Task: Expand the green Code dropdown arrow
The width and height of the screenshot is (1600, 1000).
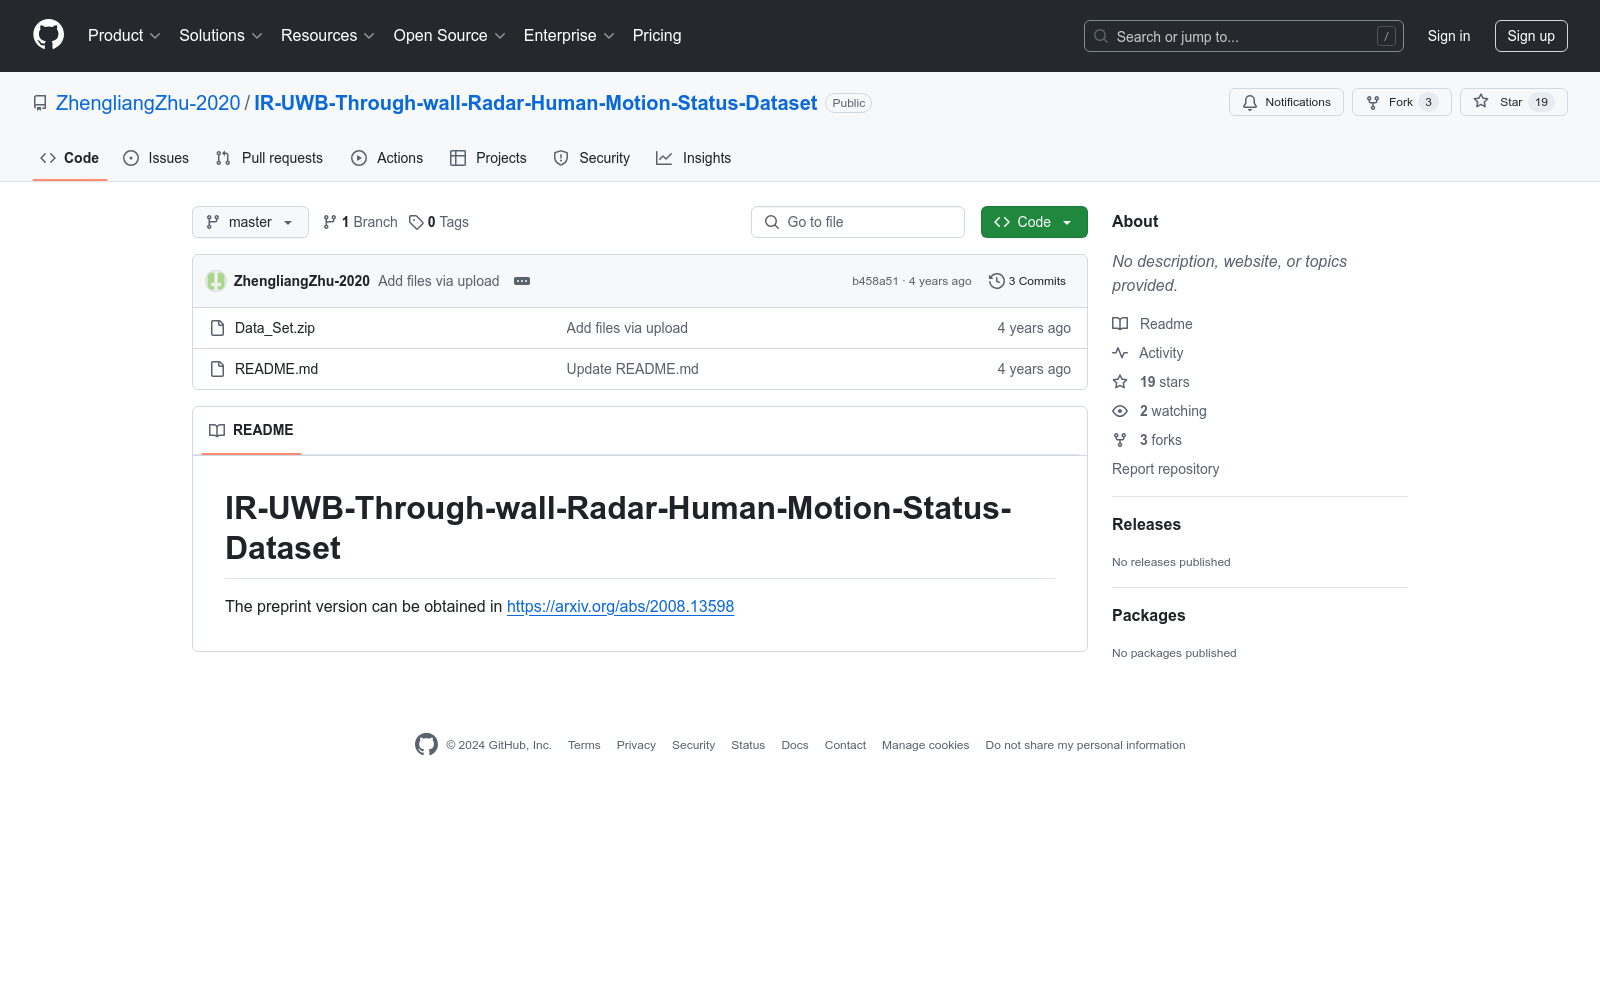Action: (x=1068, y=221)
